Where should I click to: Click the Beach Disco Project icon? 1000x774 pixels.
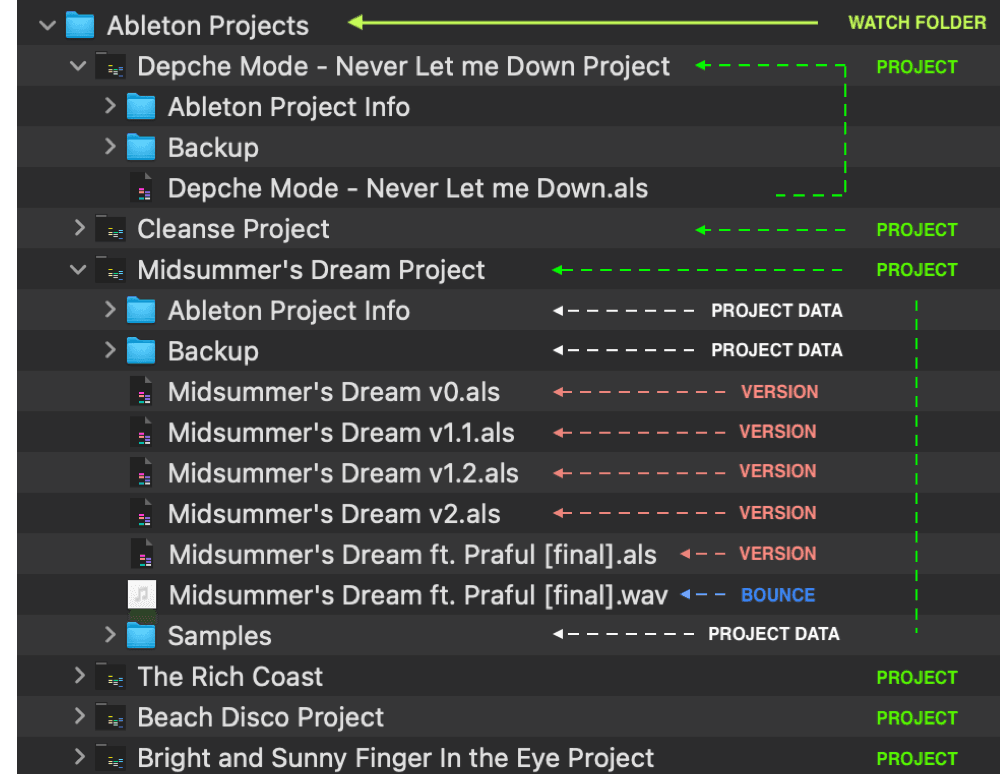(x=110, y=717)
